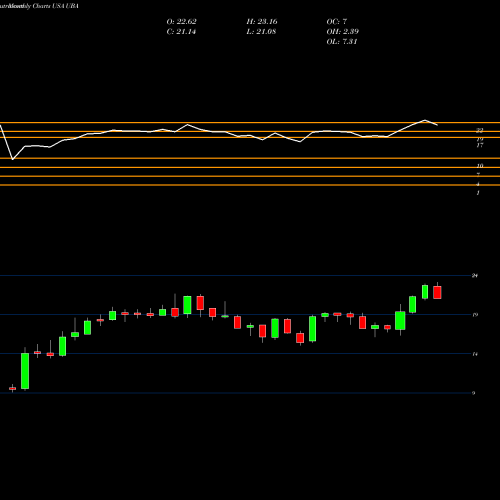Click the line chart's lowest dip near its start
This screenshot has width=500, height=500.
[13, 159]
